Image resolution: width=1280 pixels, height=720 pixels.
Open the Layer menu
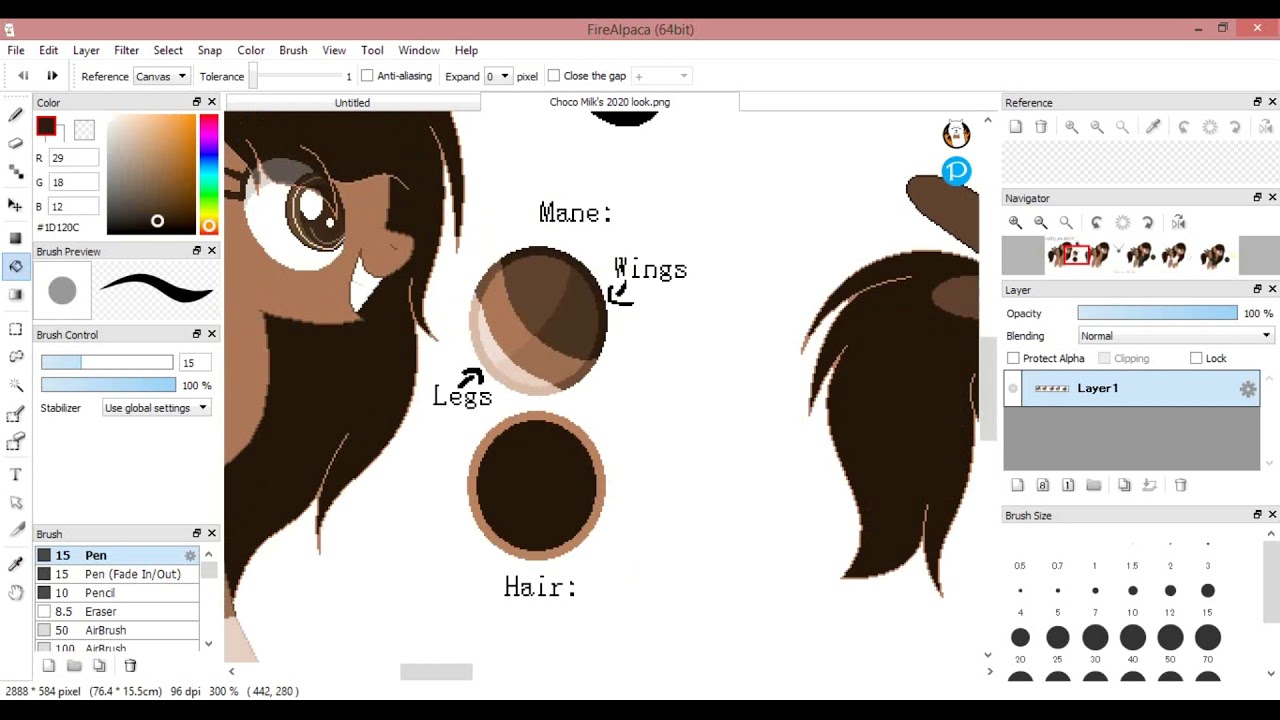(x=86, y=50)
